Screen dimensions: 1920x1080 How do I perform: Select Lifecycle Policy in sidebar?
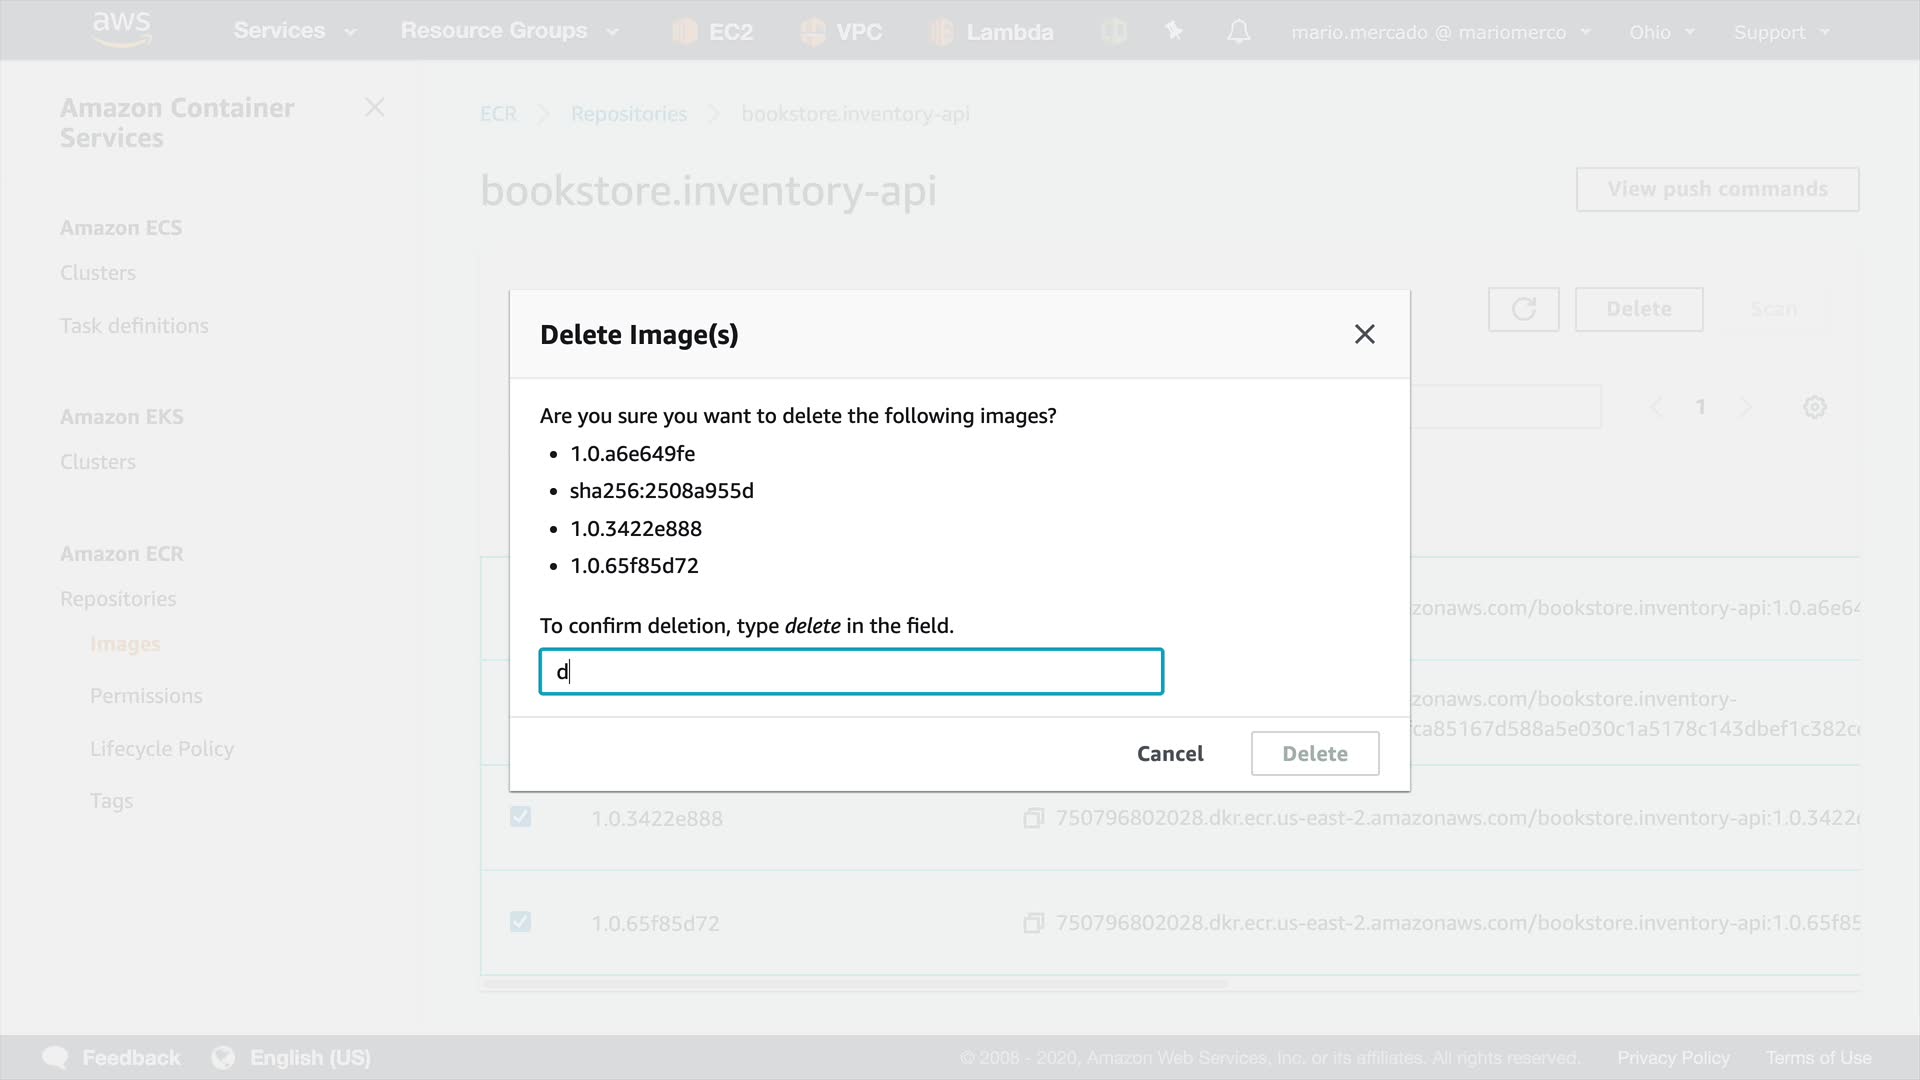click(162, 749)
